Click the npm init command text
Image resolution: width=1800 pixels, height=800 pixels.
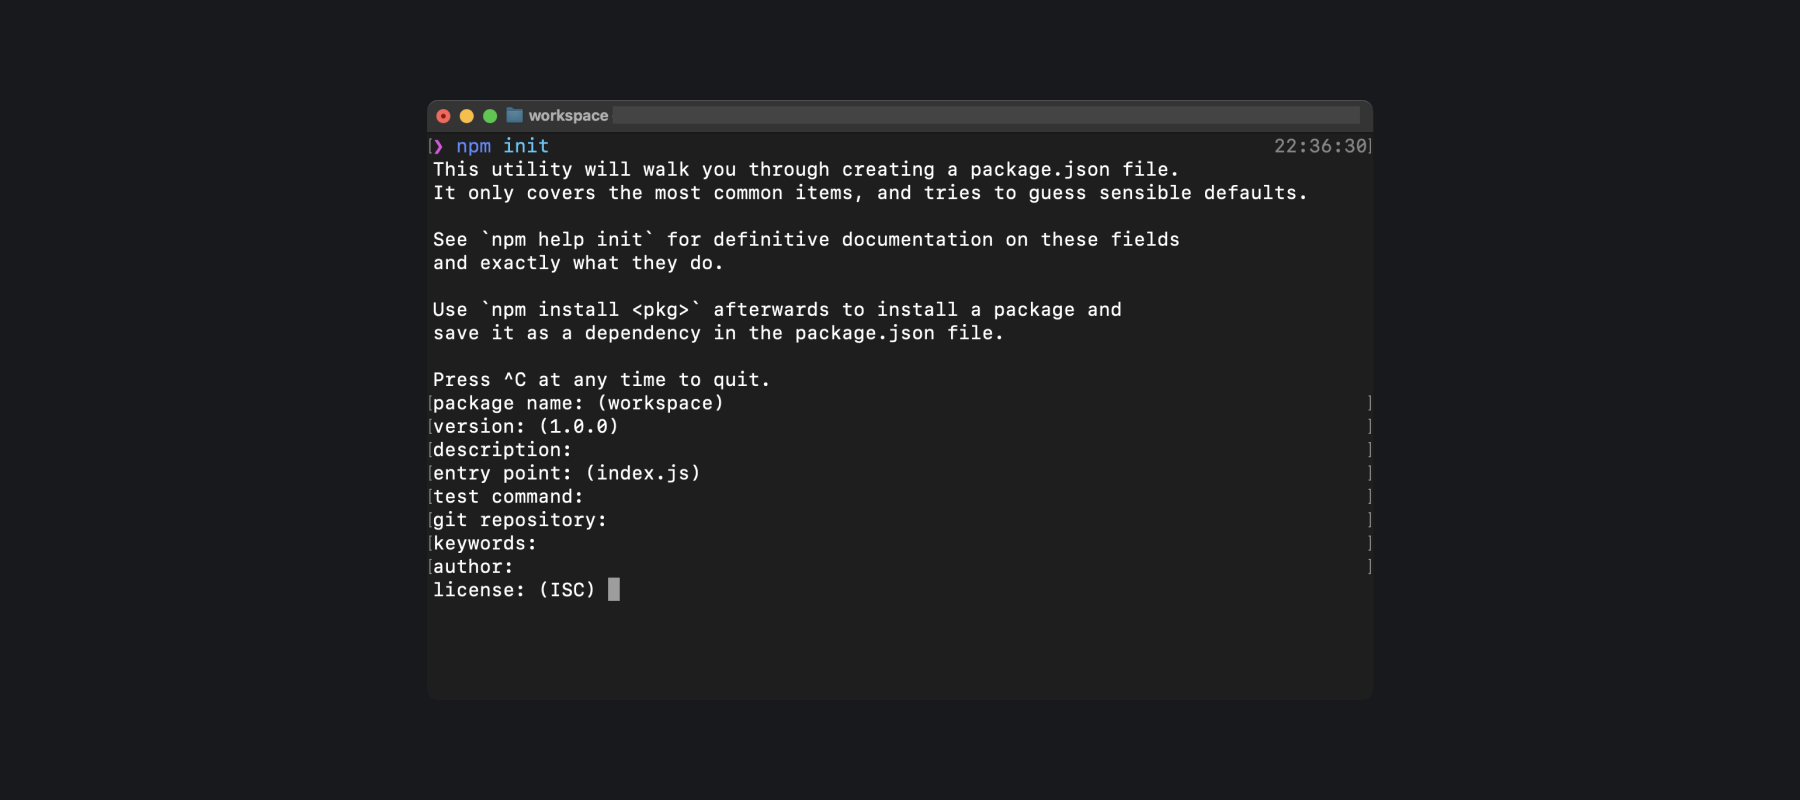502,146
